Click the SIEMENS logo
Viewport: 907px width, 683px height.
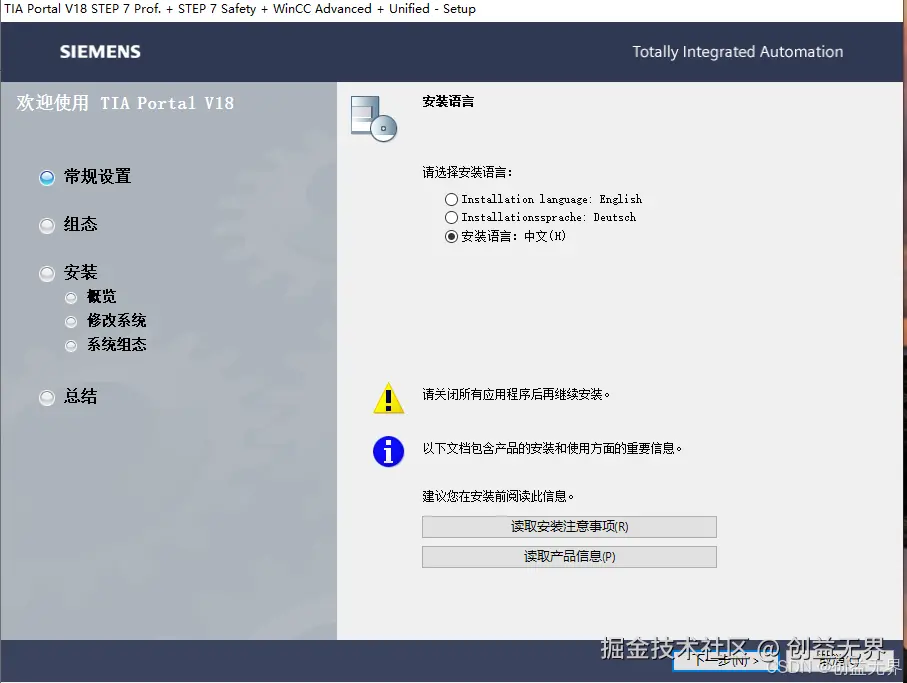click(x=100, y=52)
